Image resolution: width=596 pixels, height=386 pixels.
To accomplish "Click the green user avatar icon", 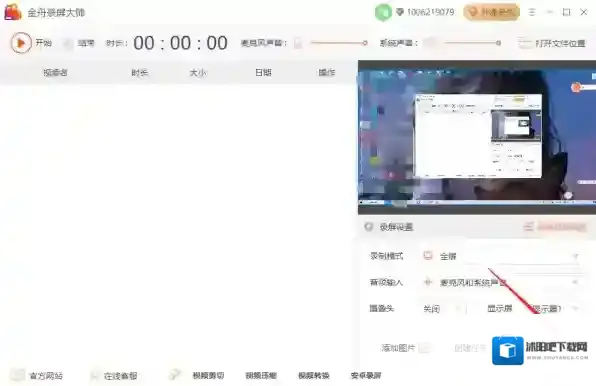I will click(x=383, y=12).
